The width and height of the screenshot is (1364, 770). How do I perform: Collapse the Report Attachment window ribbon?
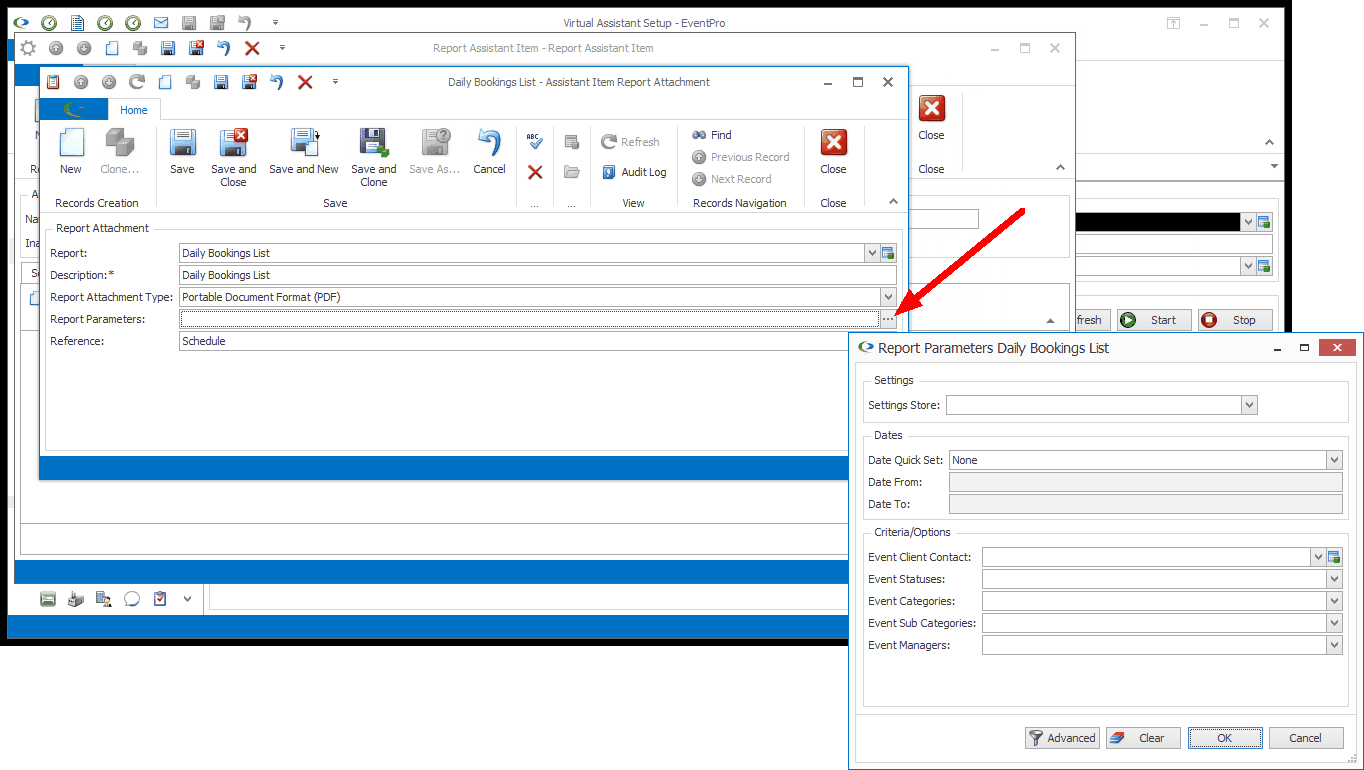click(894, 202)
